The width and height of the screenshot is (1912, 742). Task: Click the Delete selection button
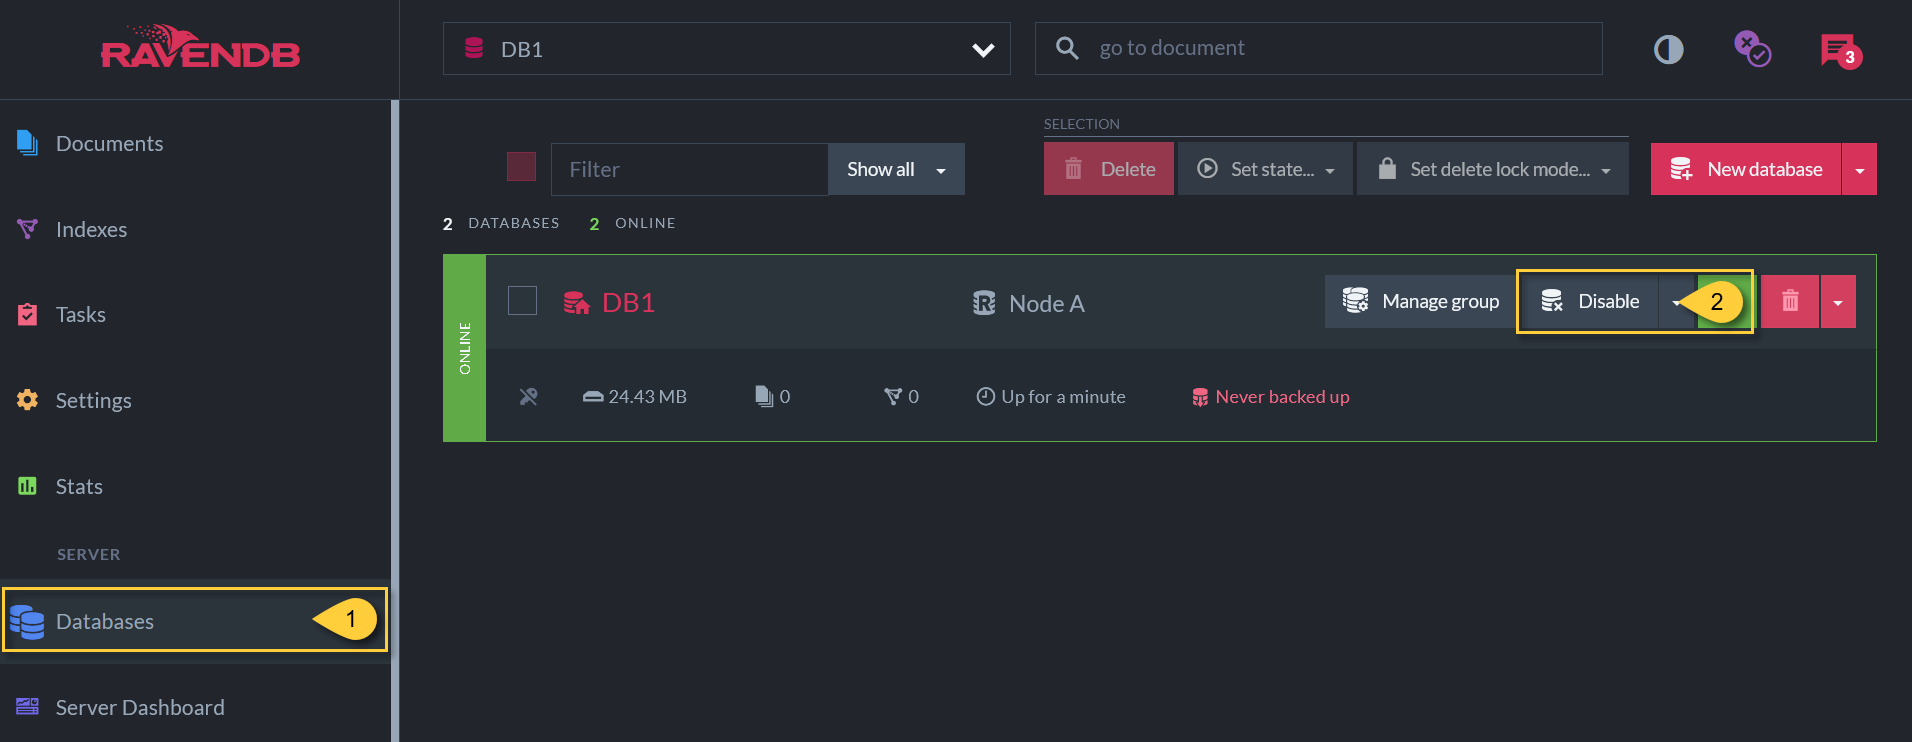point(1109,169)
